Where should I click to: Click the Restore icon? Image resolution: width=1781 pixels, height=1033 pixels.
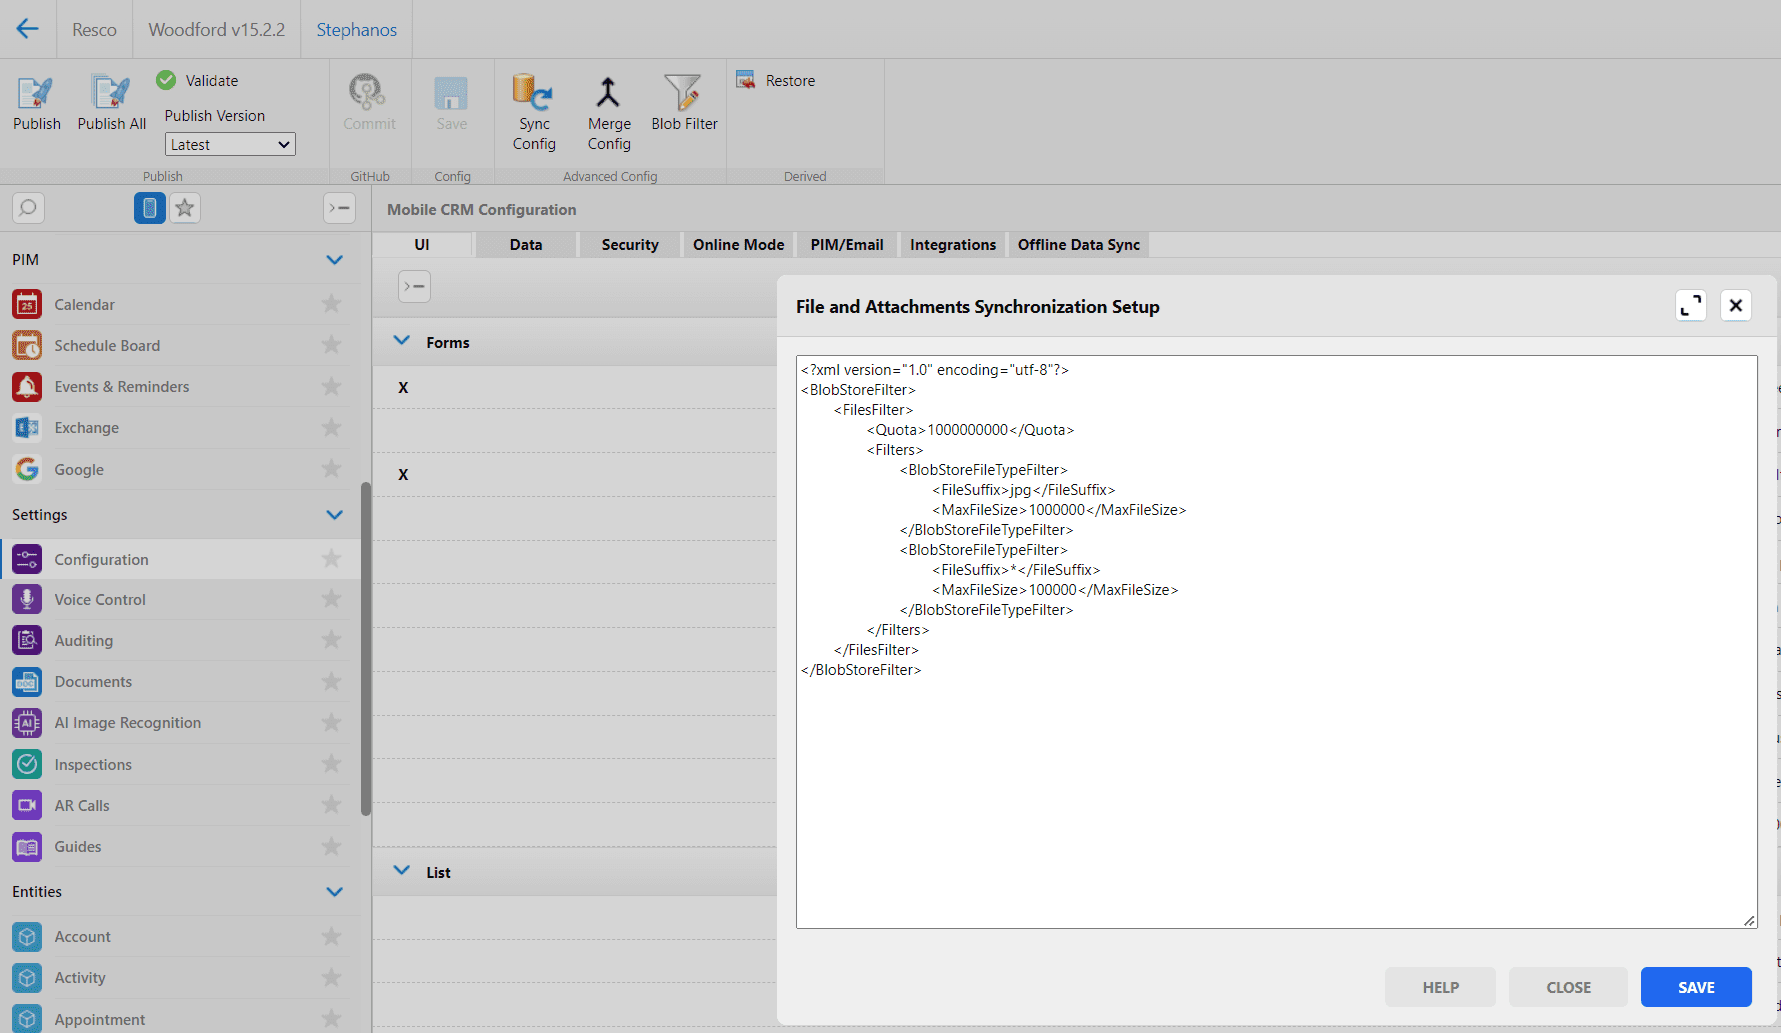(746, 80)
